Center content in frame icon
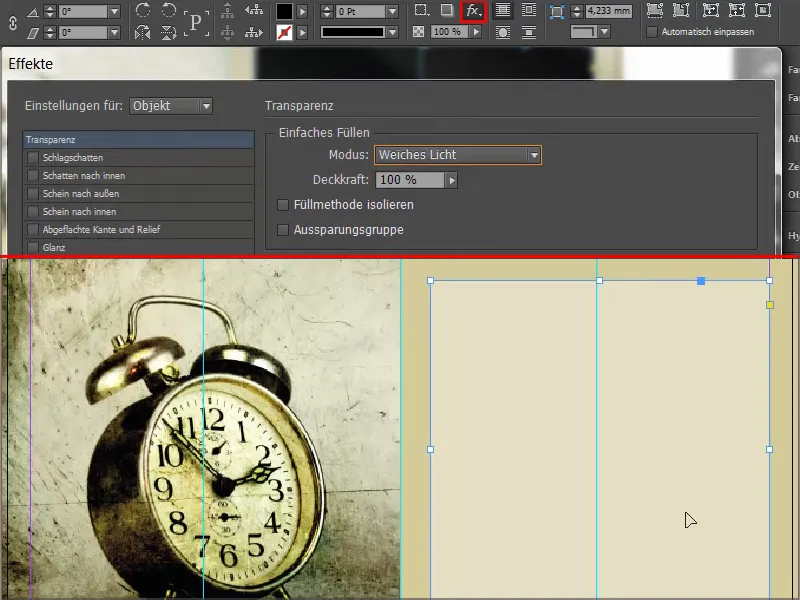 pyautogui.click(x=763, y=10)
